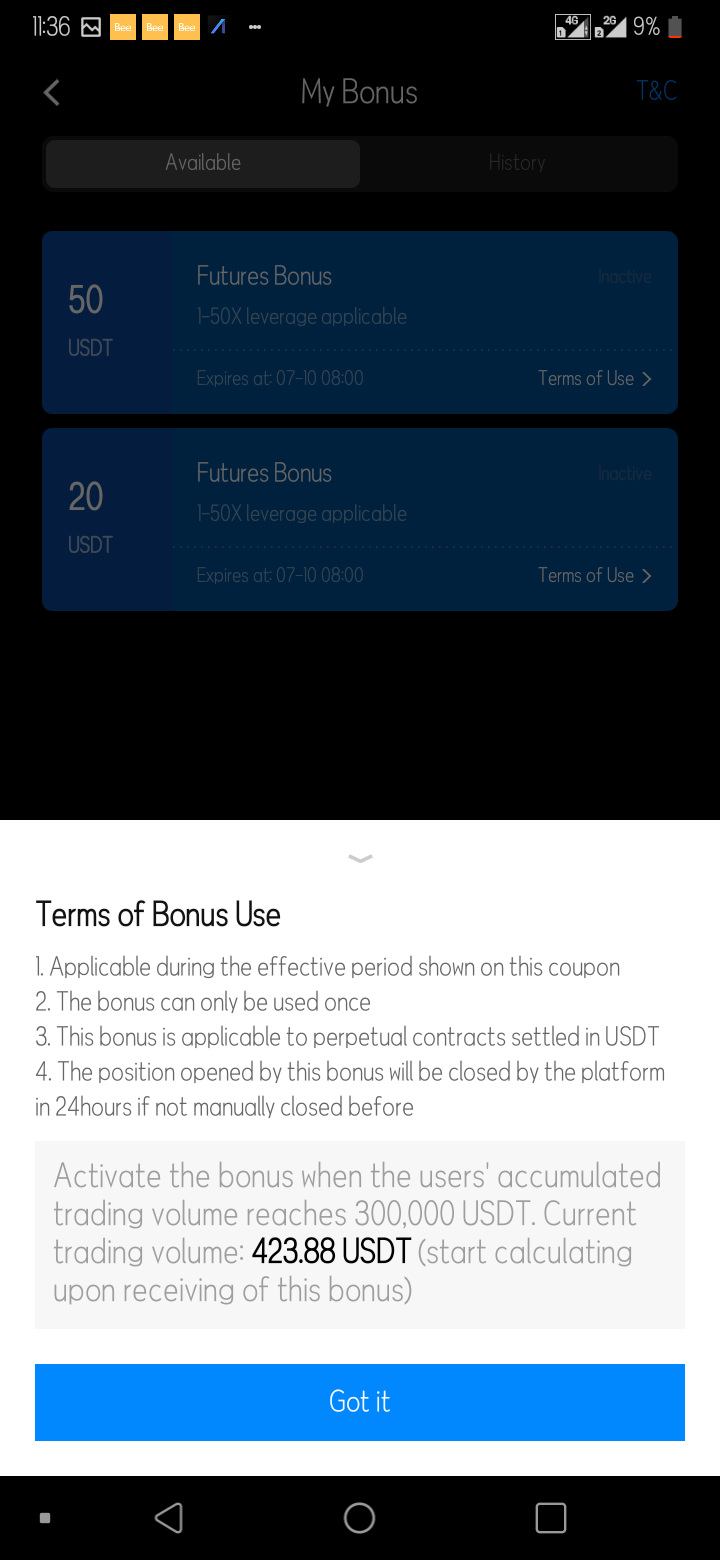
Task: Select the 50 USDT Futures Bonus card
Action: click(x=360, y=322)
